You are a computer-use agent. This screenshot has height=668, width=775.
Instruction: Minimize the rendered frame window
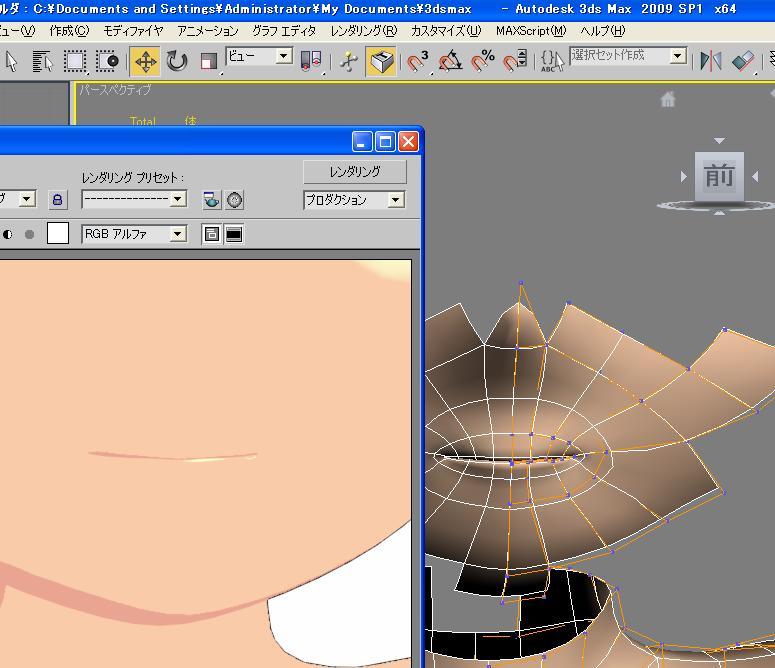[x=362, y=142]
